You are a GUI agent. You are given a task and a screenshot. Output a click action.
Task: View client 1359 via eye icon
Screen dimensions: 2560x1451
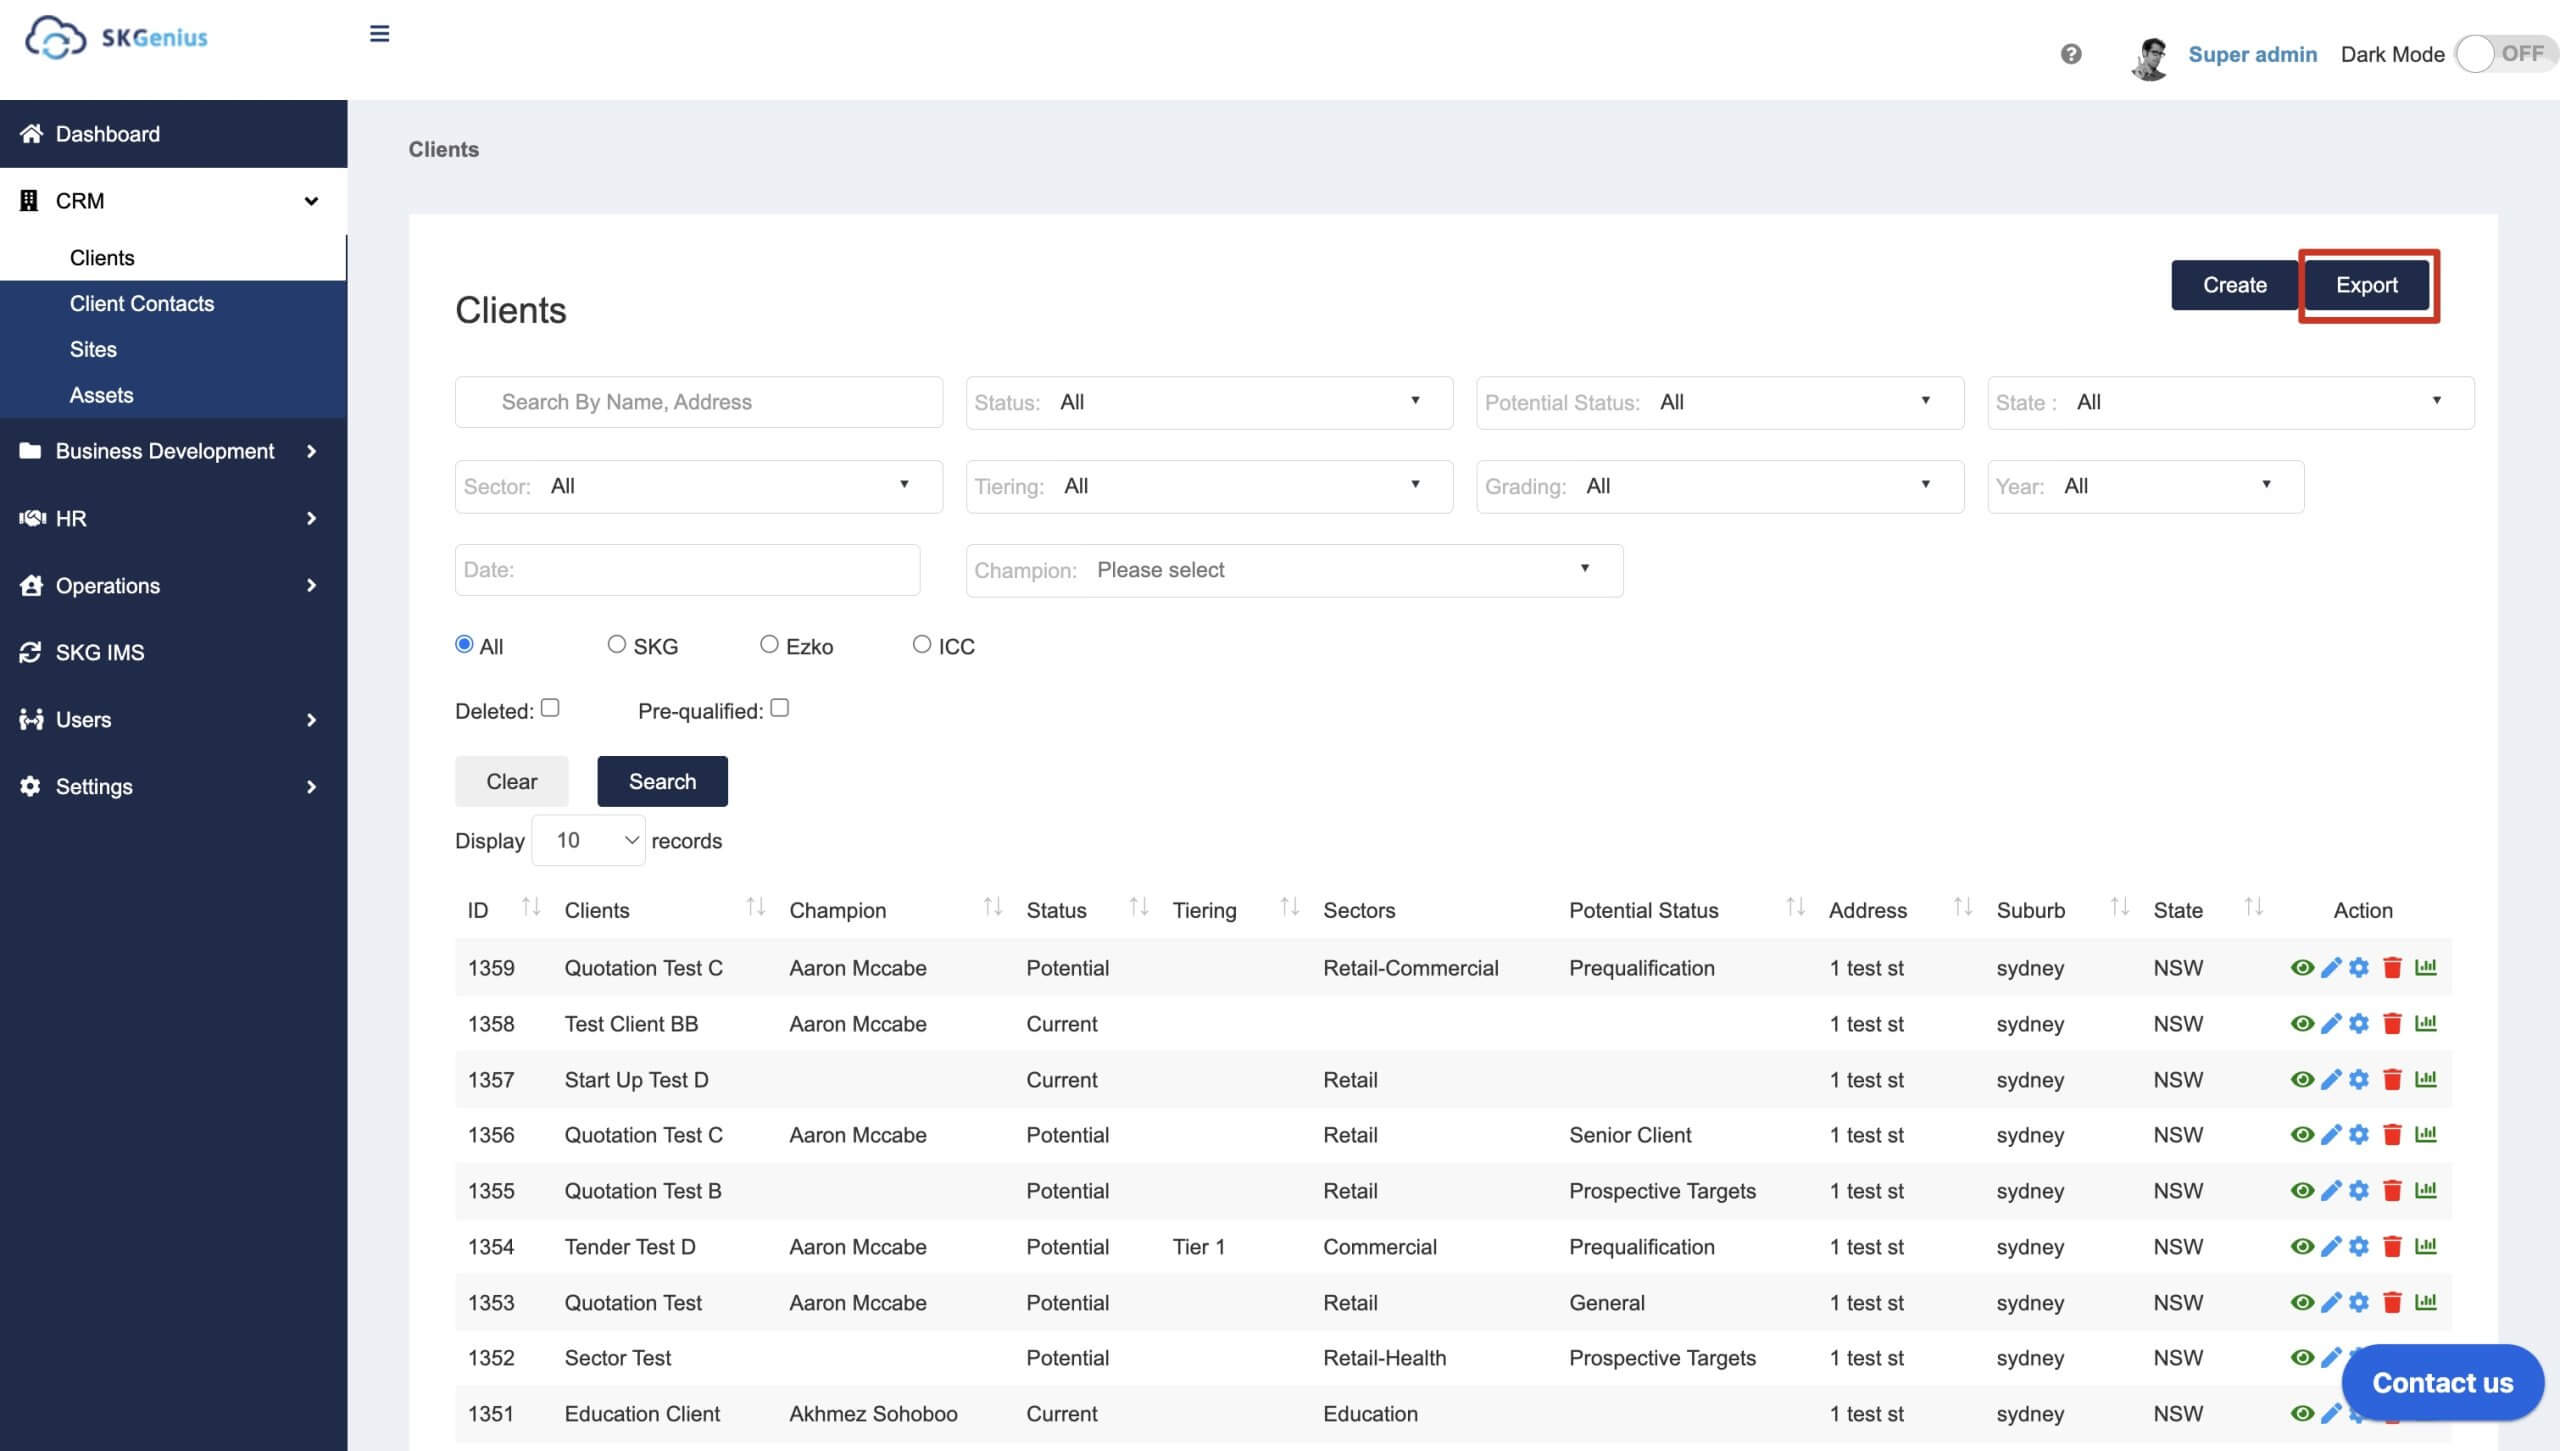click(x=2302, y=967)
